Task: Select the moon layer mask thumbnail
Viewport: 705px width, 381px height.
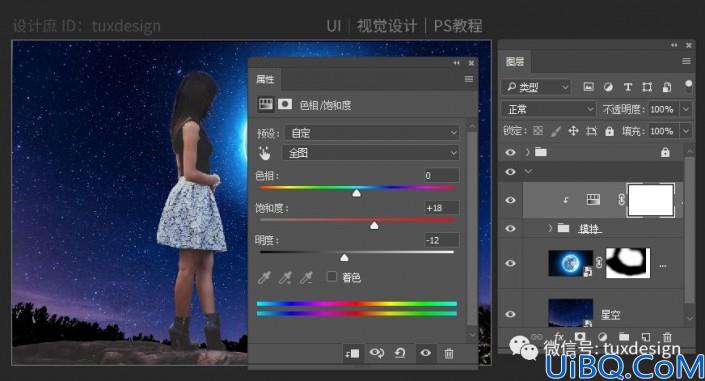Action: [x=628, y=263]
